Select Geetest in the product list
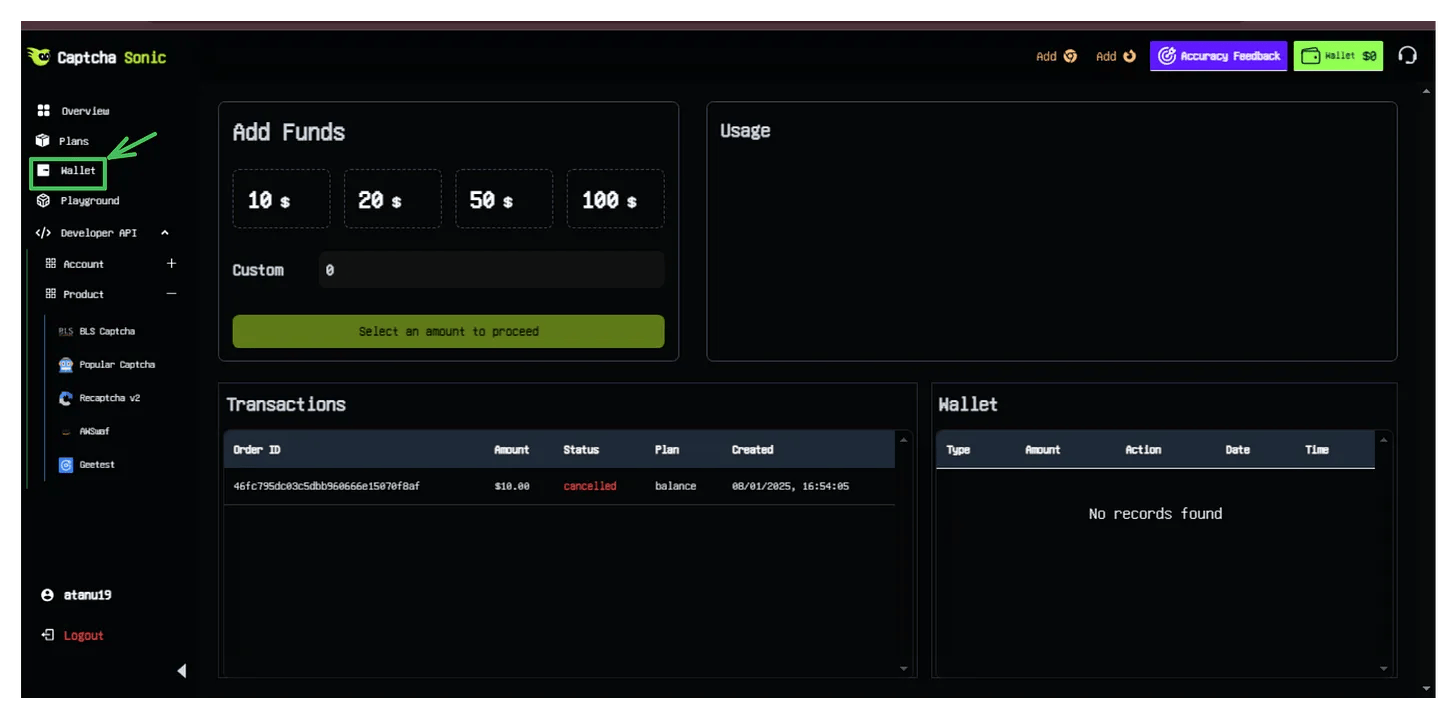 [x=97, y=465]
